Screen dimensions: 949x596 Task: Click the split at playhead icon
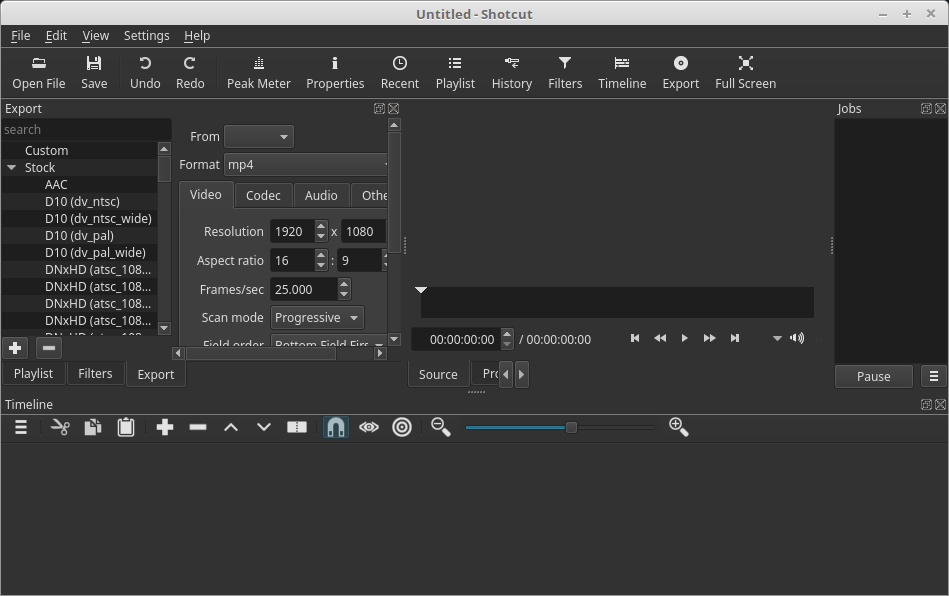pyautogui.click(x=297, y=428)
